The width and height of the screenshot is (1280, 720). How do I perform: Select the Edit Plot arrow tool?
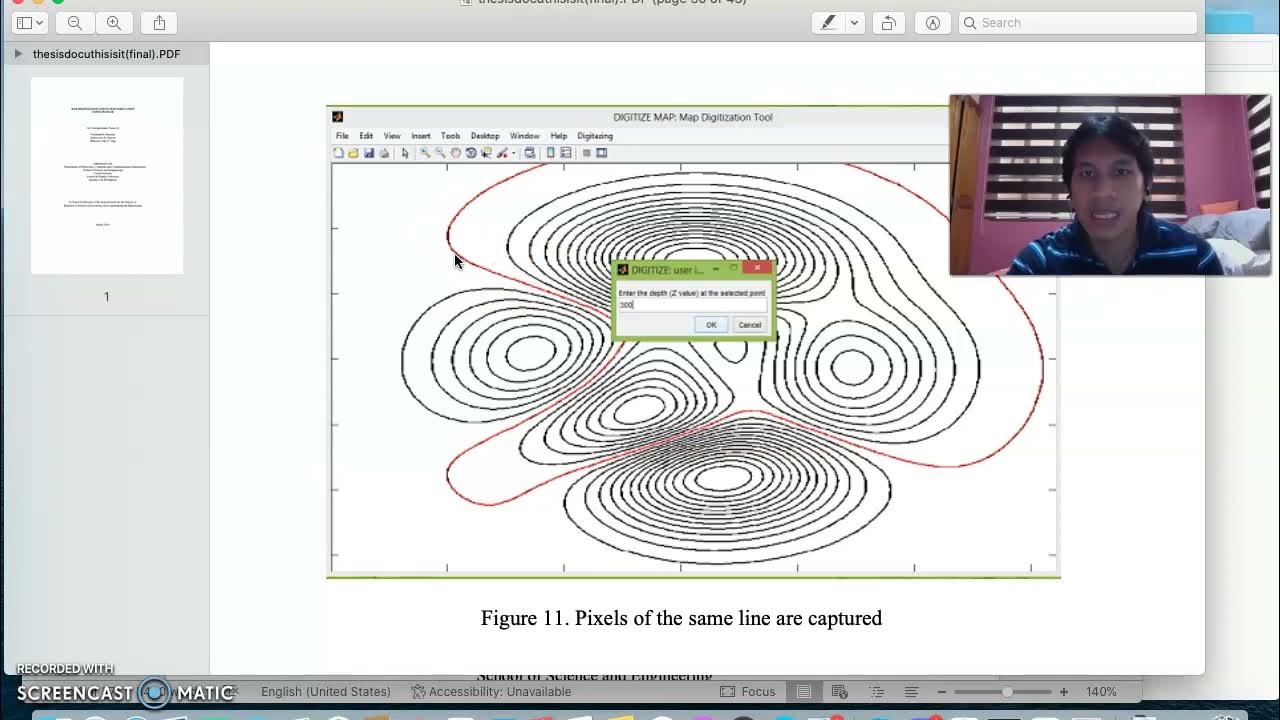[405, 153]
